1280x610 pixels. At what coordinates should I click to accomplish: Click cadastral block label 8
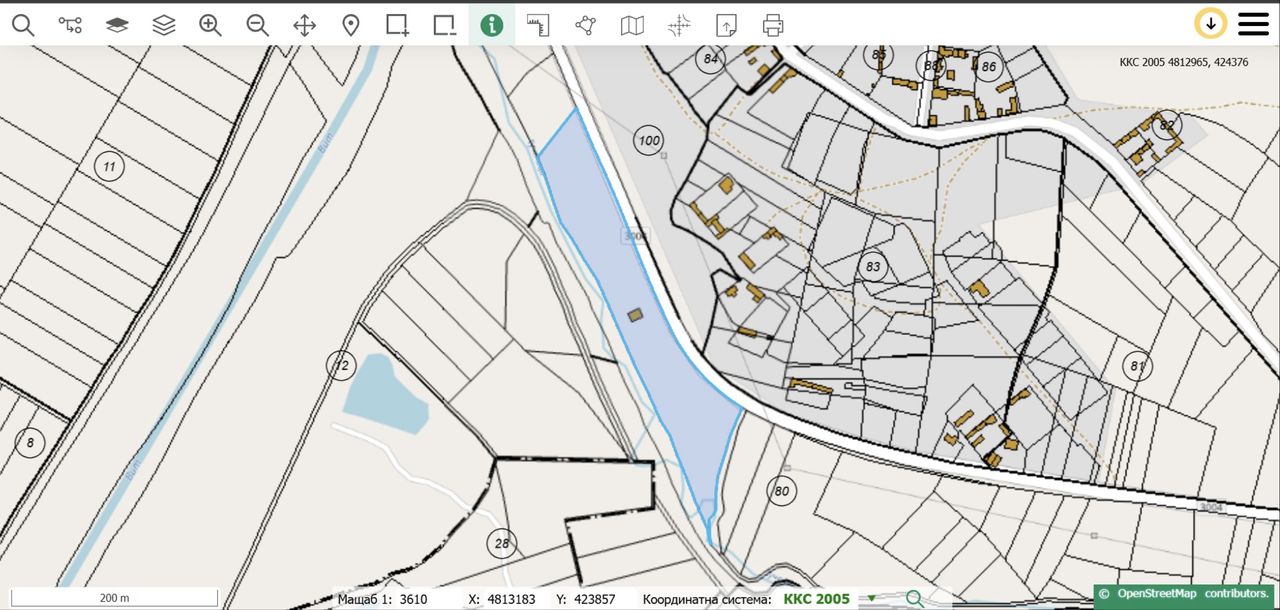tap(30, 442)
